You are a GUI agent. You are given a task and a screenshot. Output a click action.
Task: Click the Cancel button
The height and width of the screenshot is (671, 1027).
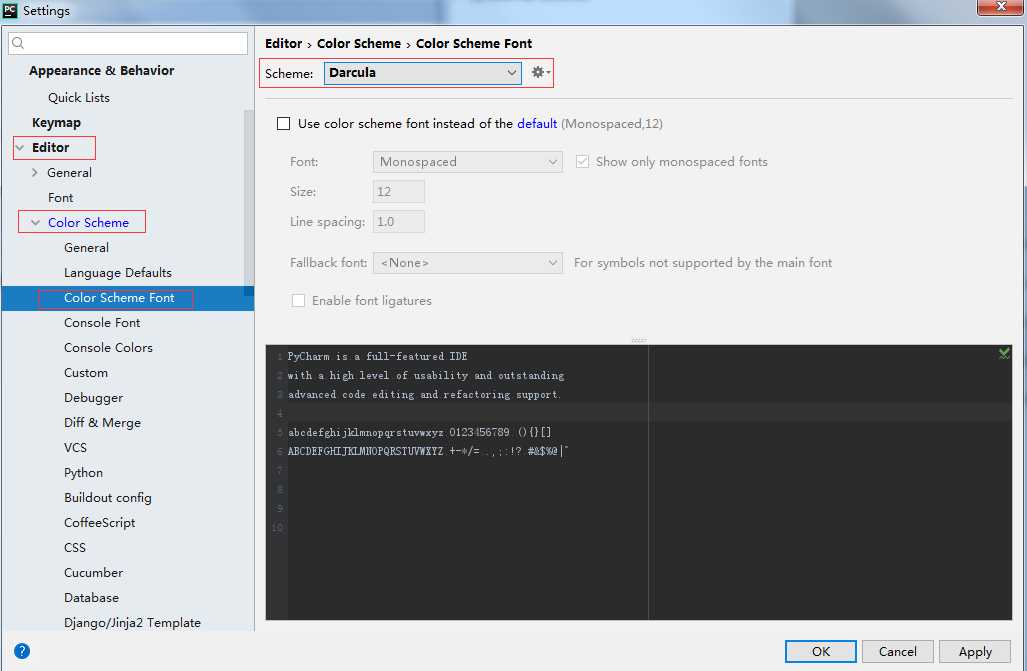(897, 651)
